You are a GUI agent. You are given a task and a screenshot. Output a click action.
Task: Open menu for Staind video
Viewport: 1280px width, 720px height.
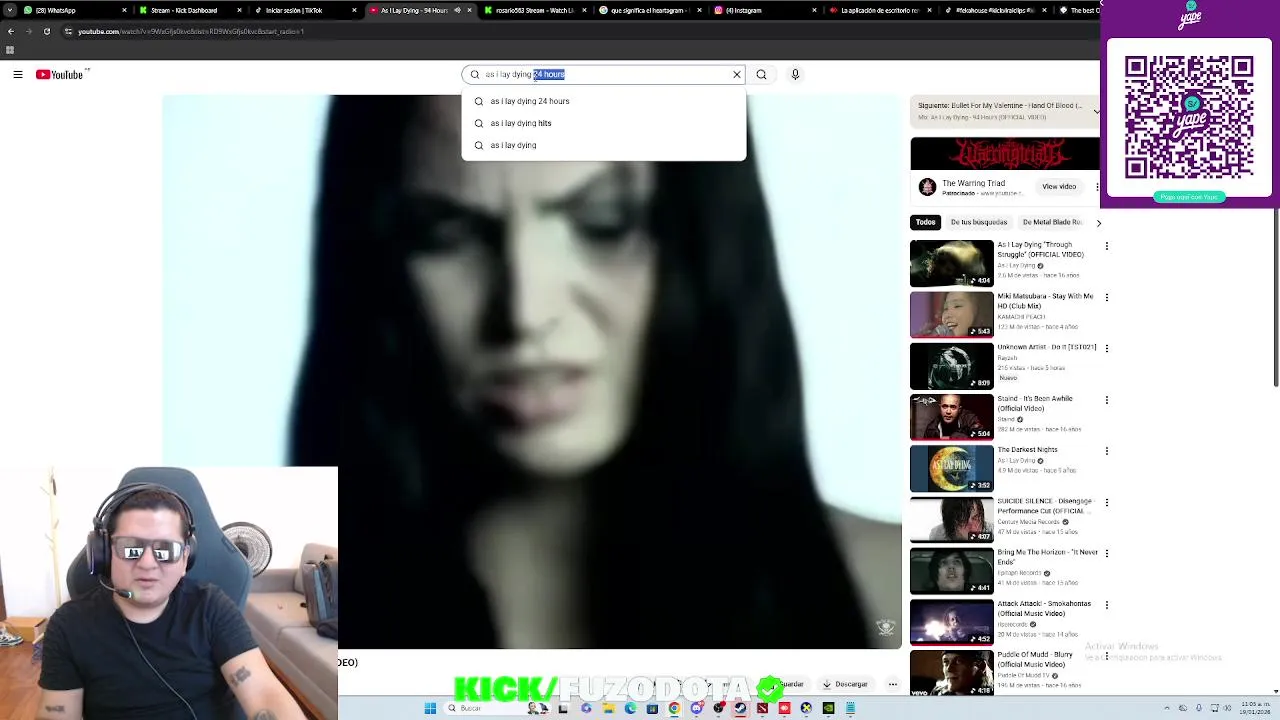(x=1106, y=400)
